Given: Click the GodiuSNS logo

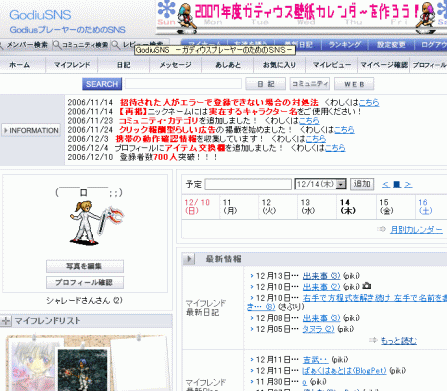Looking at the screenshot, I should (x=40, y=15).
